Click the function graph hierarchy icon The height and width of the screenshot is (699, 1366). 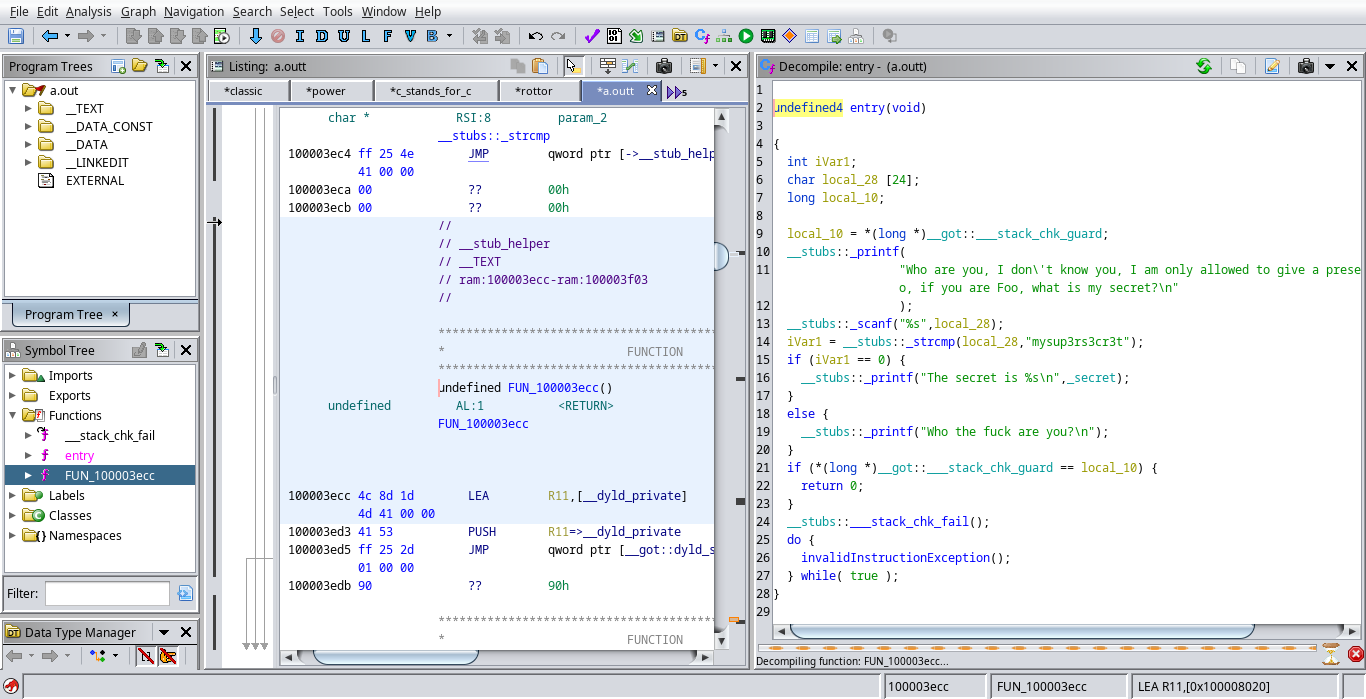click(724, 36)
